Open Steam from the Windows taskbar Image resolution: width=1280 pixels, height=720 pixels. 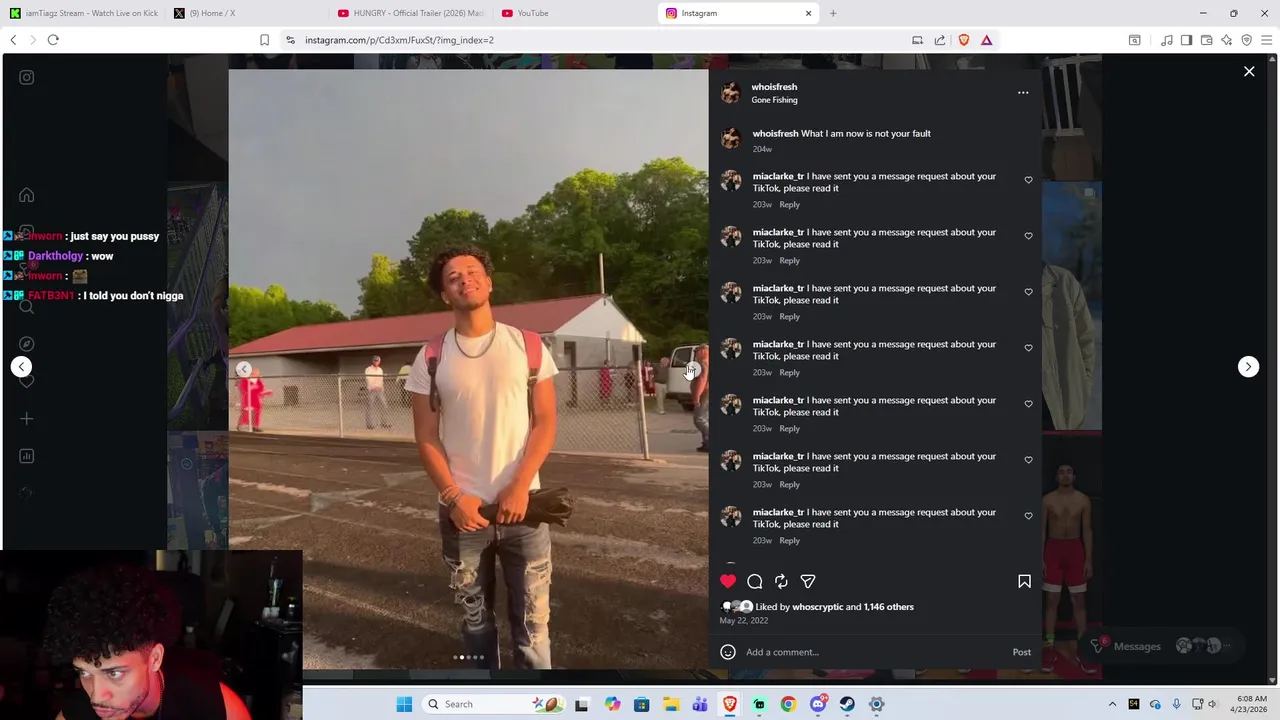[847, 704]
